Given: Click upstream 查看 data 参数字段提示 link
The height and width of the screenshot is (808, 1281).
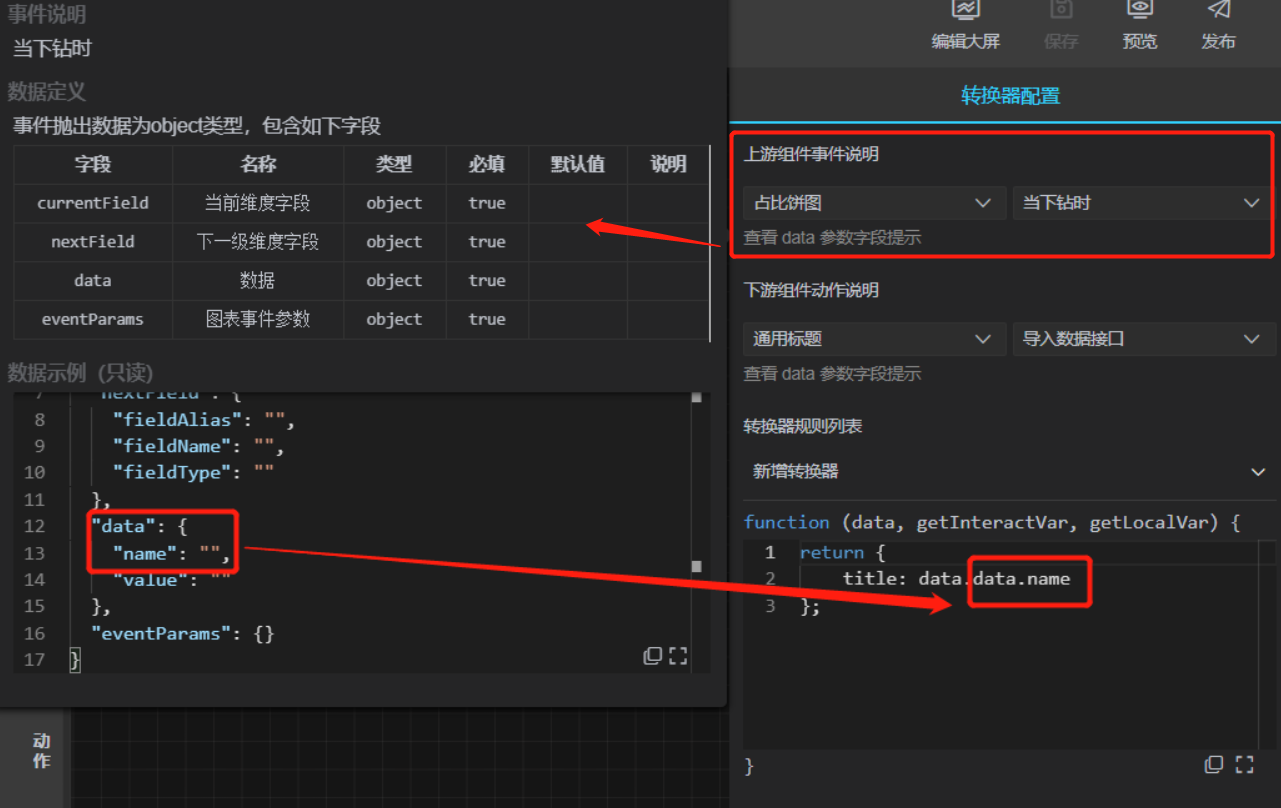Looking at the screenshot, I should [x=832, y=238].
